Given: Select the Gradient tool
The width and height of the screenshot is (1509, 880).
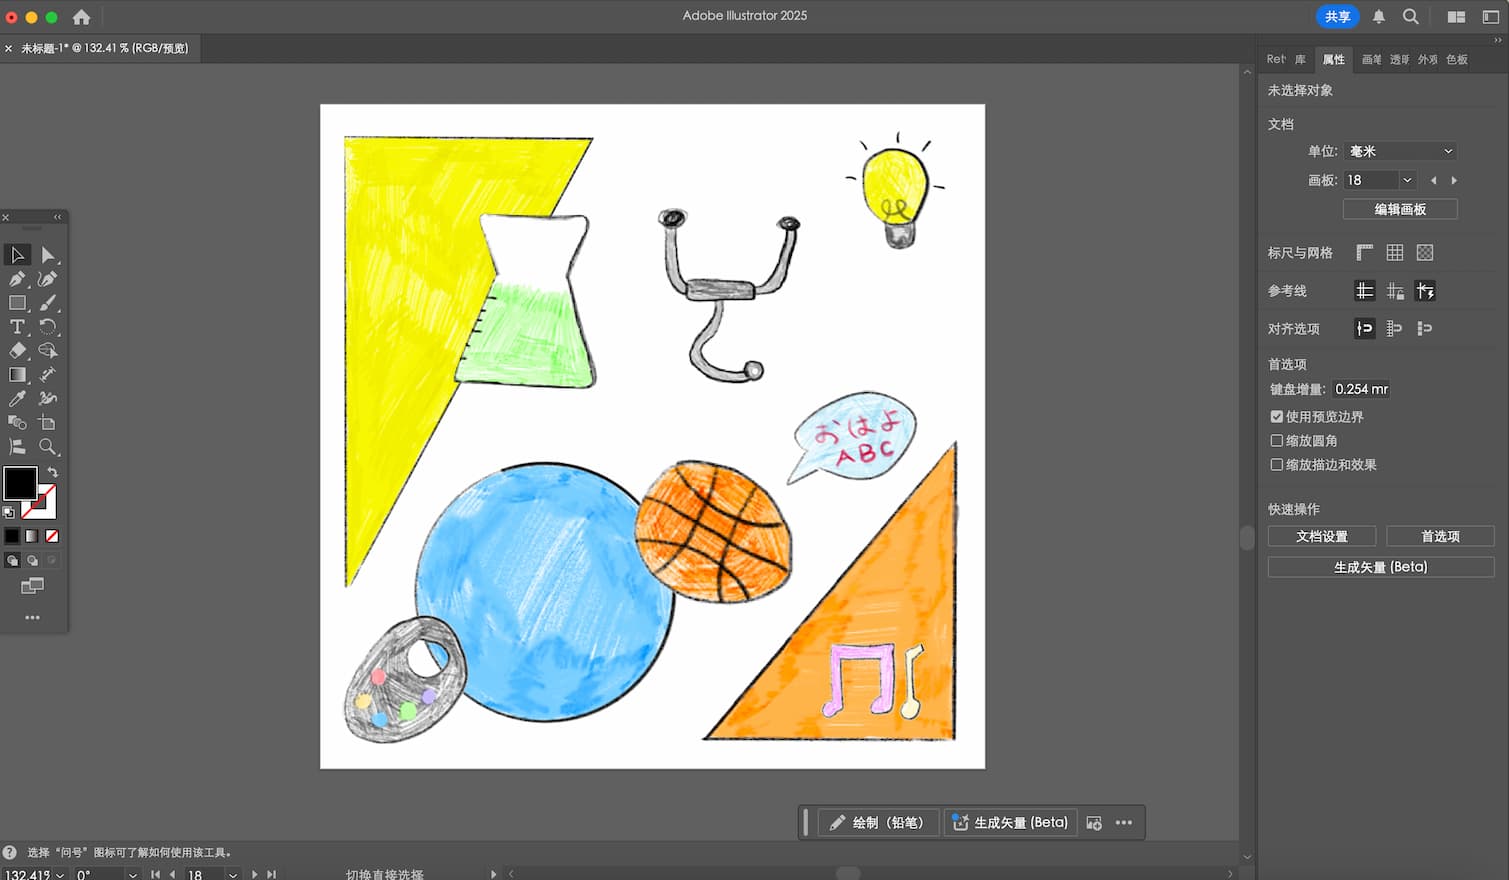Looking at the screenshot, I should [17, 374].
